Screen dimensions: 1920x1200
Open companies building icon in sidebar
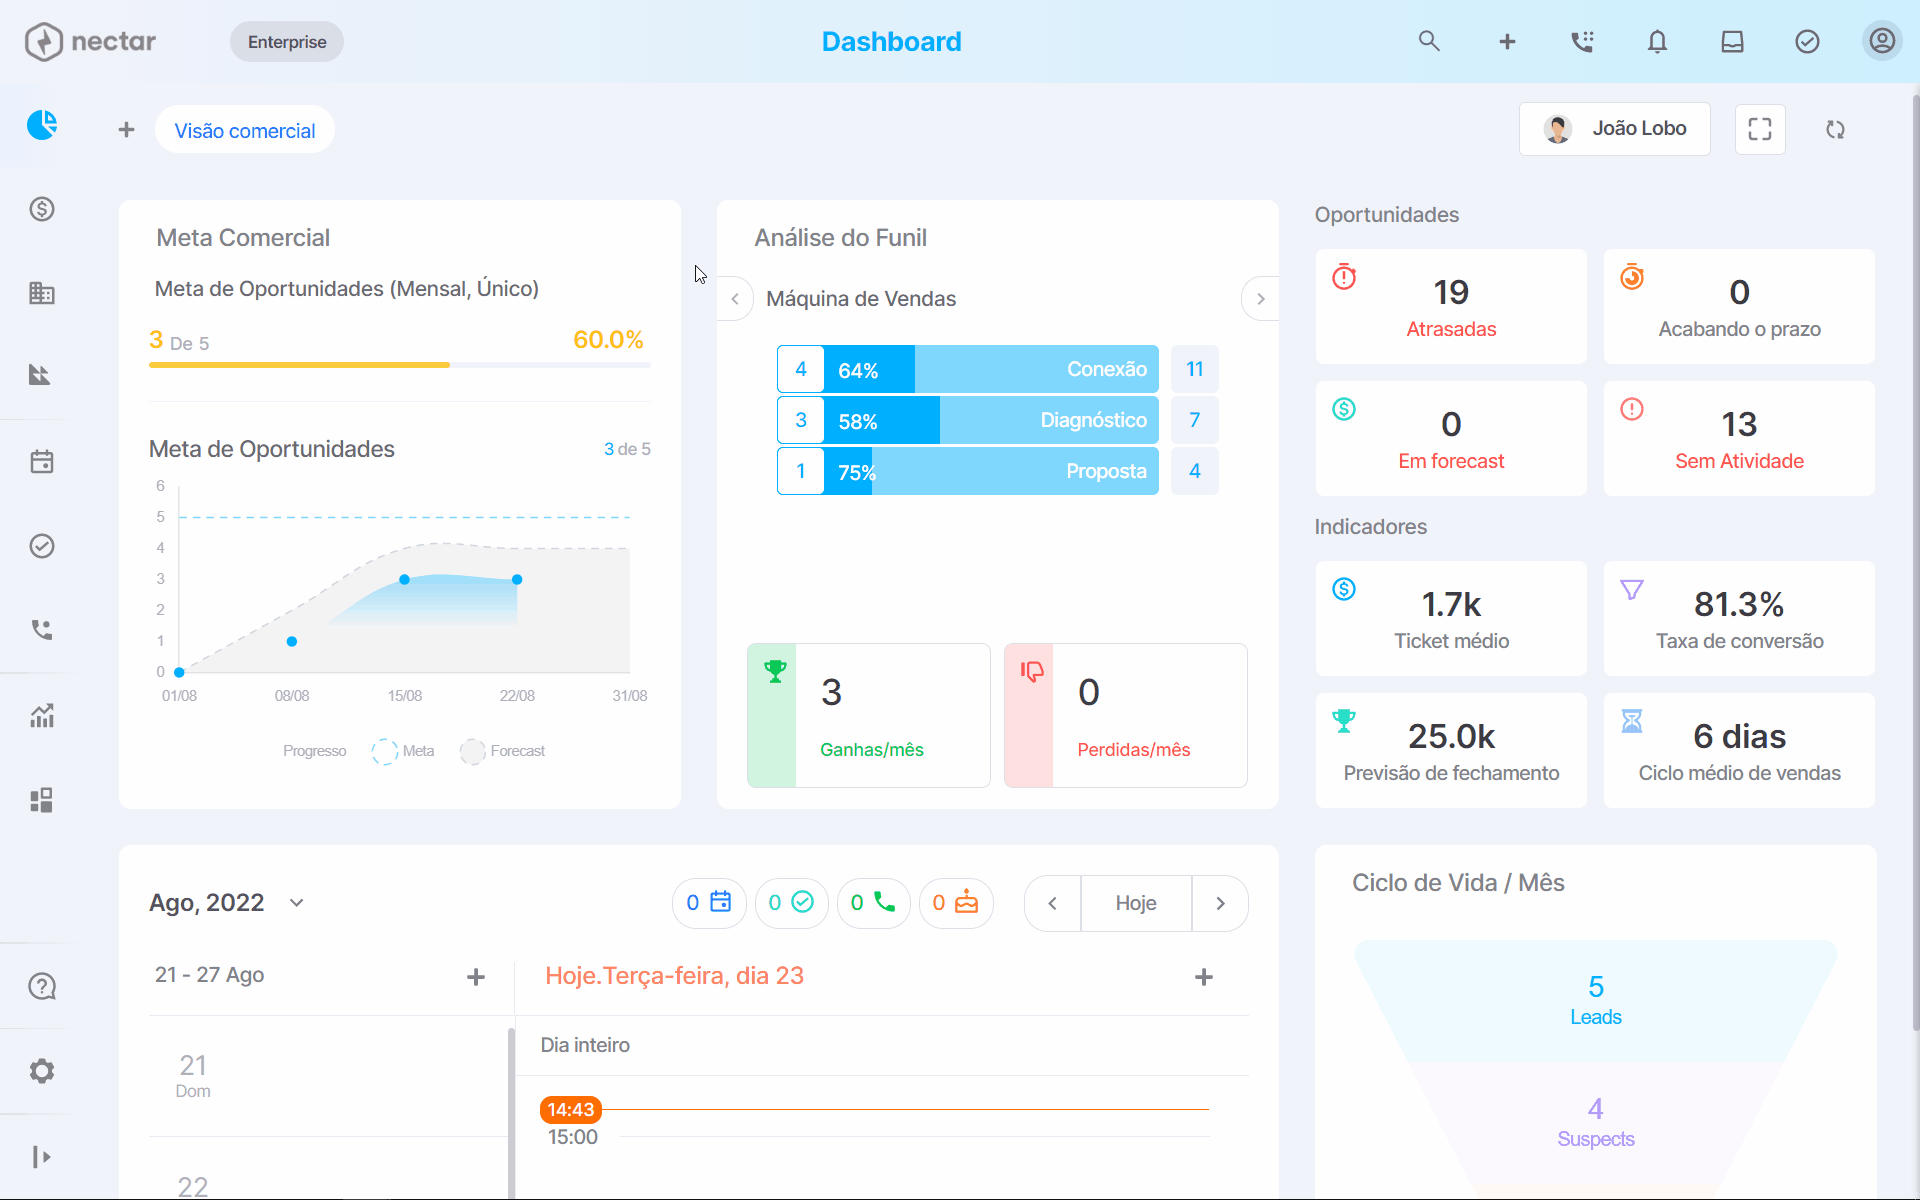42,293
